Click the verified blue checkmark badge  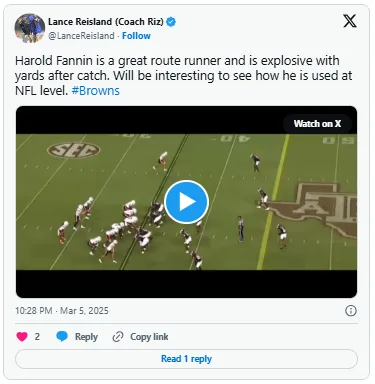pyautogui.click(x=171, y=22)
